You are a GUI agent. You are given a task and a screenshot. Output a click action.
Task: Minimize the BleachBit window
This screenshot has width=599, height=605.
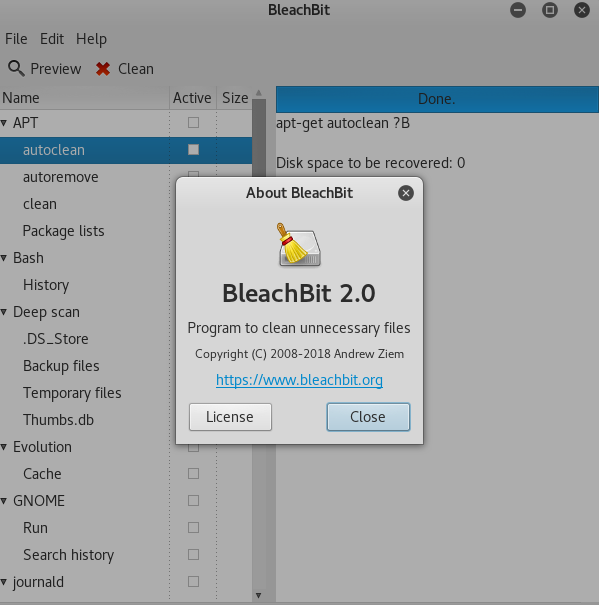[x=518, y=10]
